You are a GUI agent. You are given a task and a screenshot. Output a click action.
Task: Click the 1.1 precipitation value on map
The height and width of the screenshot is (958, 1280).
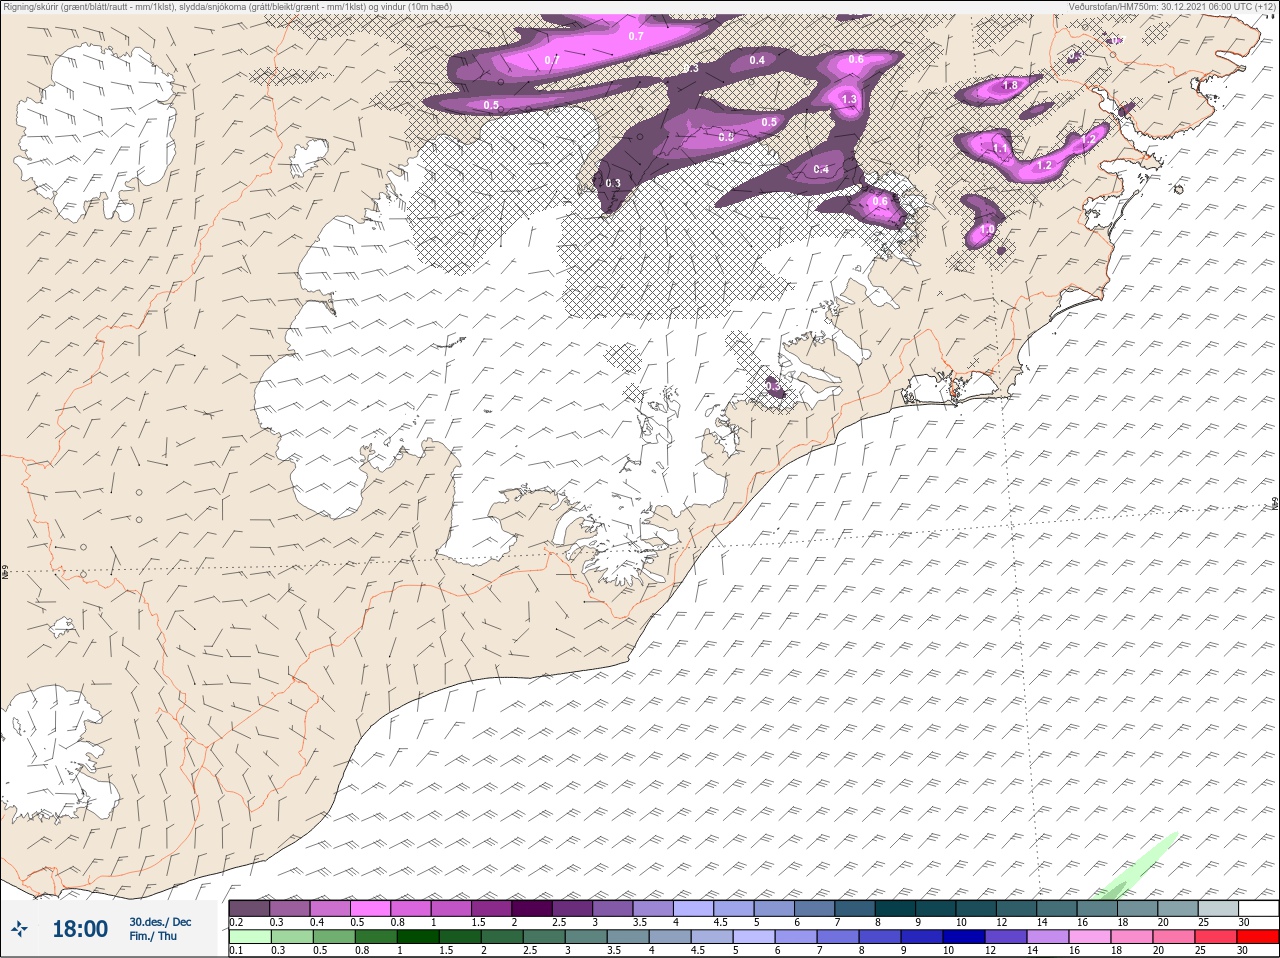point(1001,148)
